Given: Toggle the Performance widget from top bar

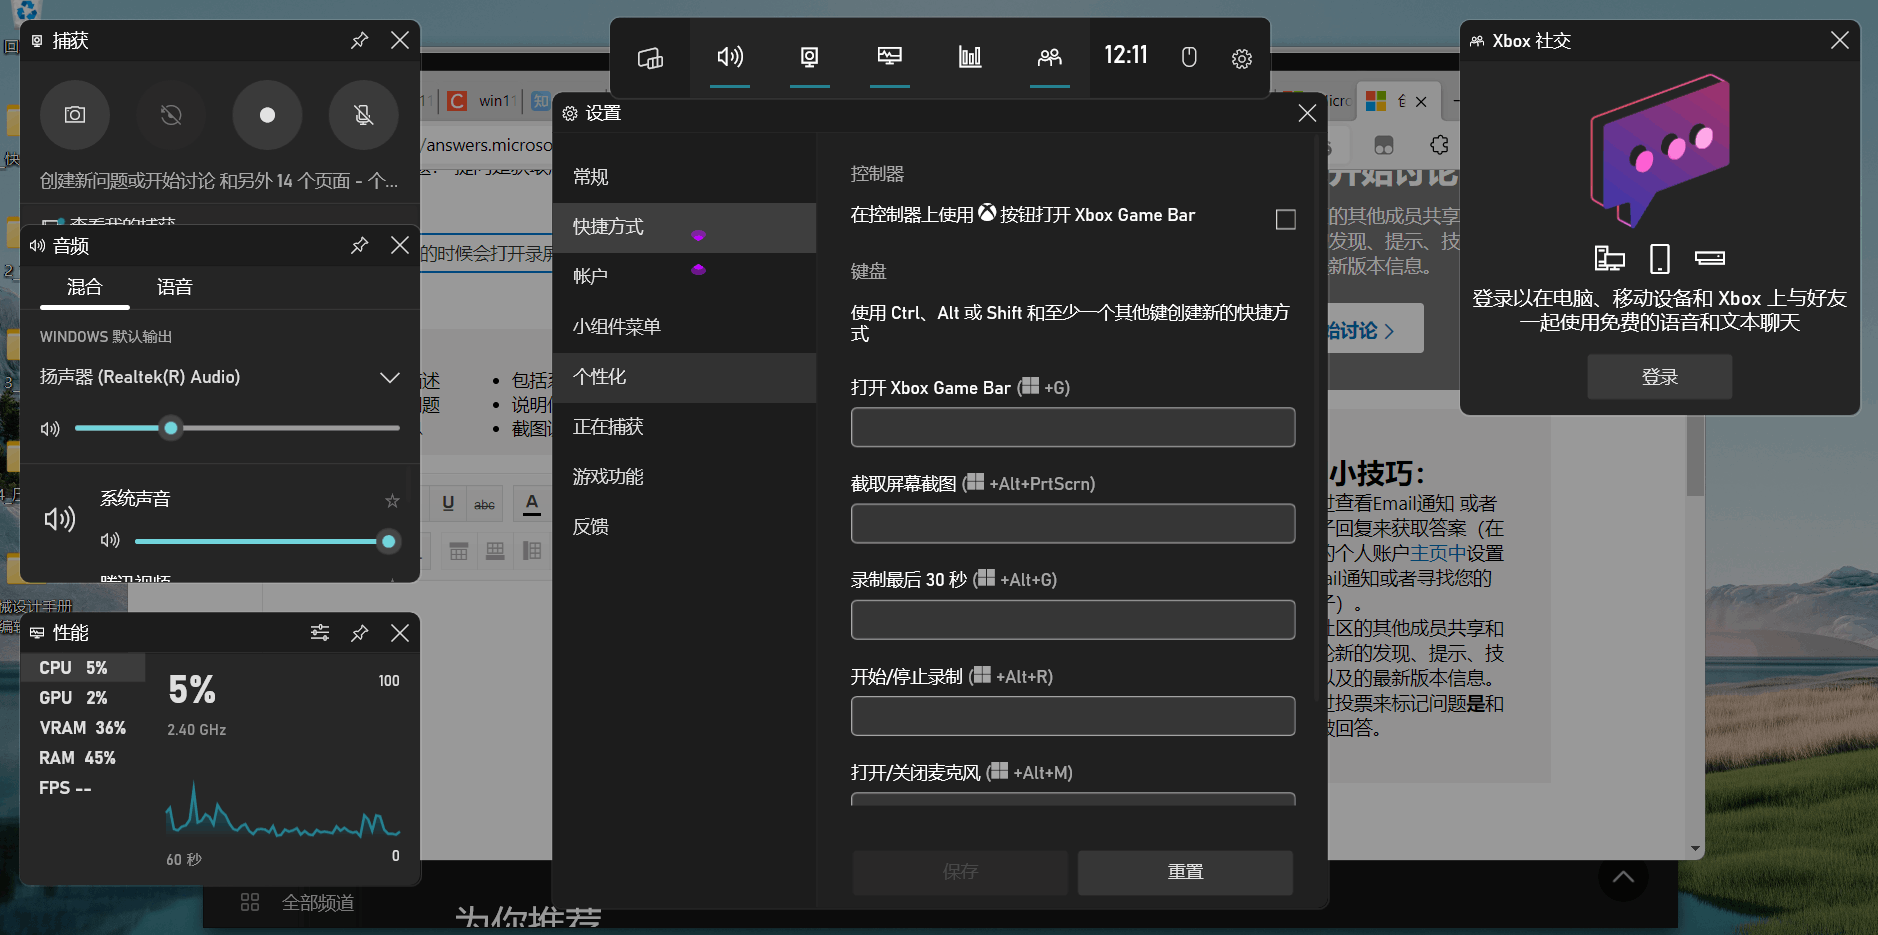Looking at the screenshot, I should [890, 57].
